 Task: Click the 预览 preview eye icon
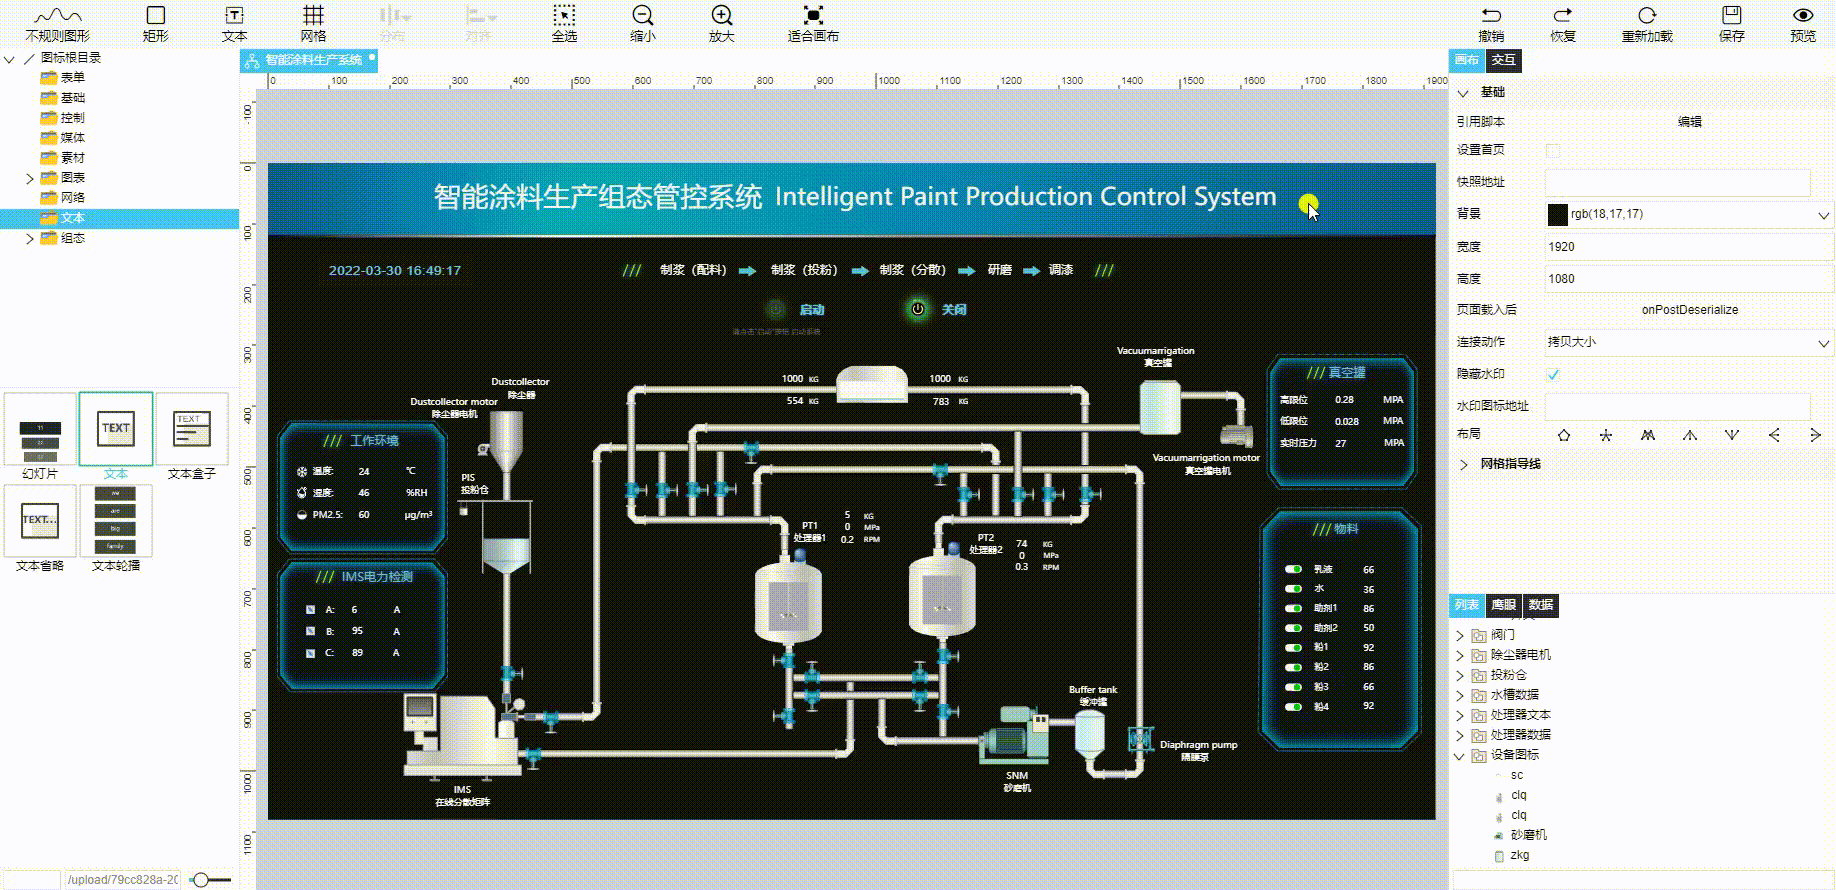(x=1803, y=15)
